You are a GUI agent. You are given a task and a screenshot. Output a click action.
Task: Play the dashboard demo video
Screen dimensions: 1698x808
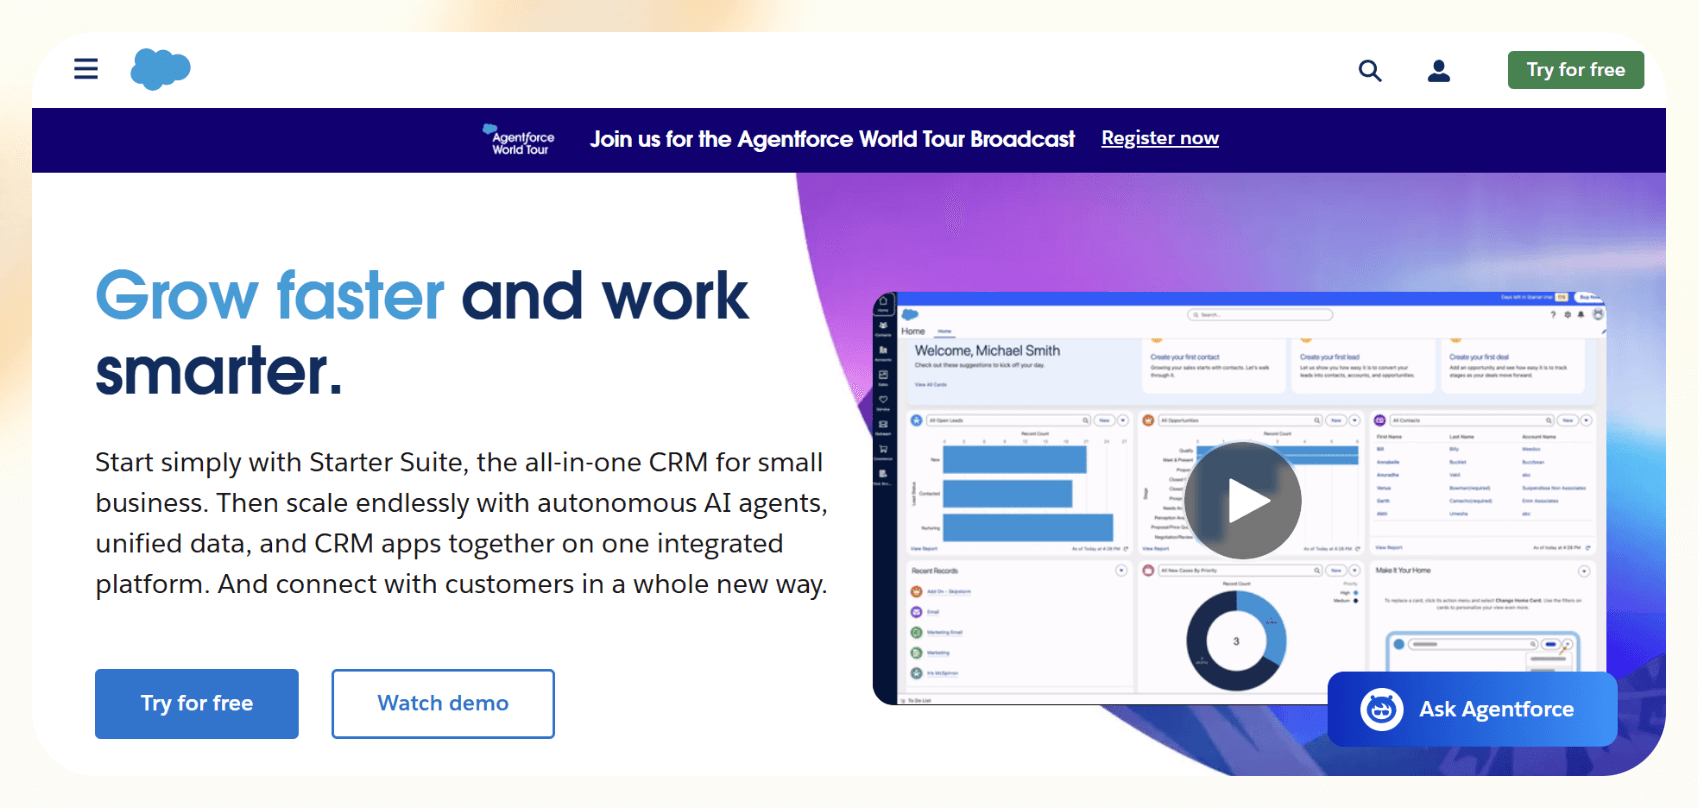click(1243, 501)
